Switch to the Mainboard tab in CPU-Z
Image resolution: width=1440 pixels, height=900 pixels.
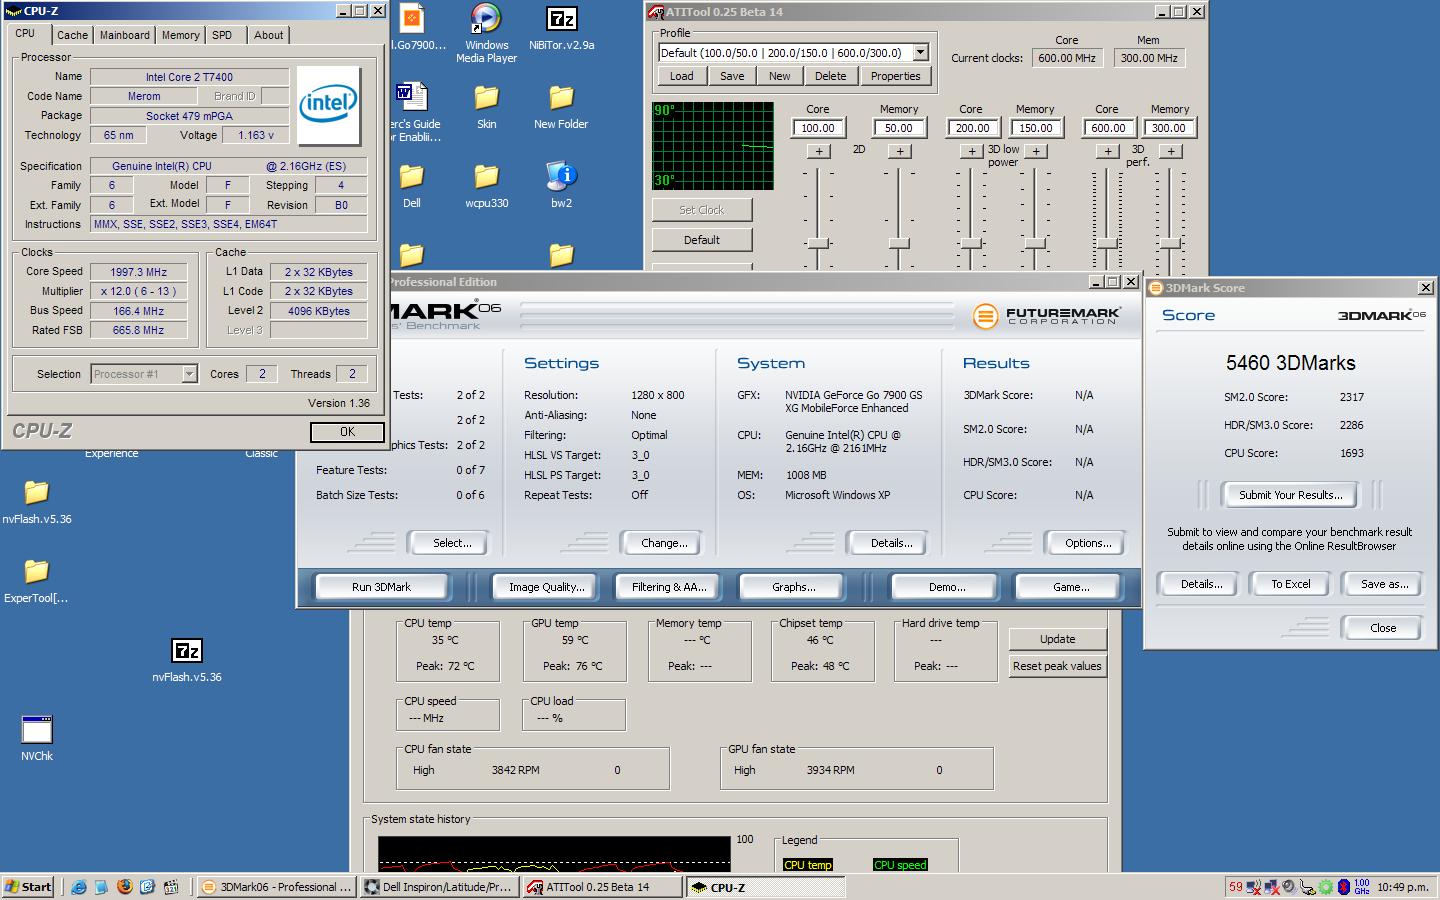125,35
